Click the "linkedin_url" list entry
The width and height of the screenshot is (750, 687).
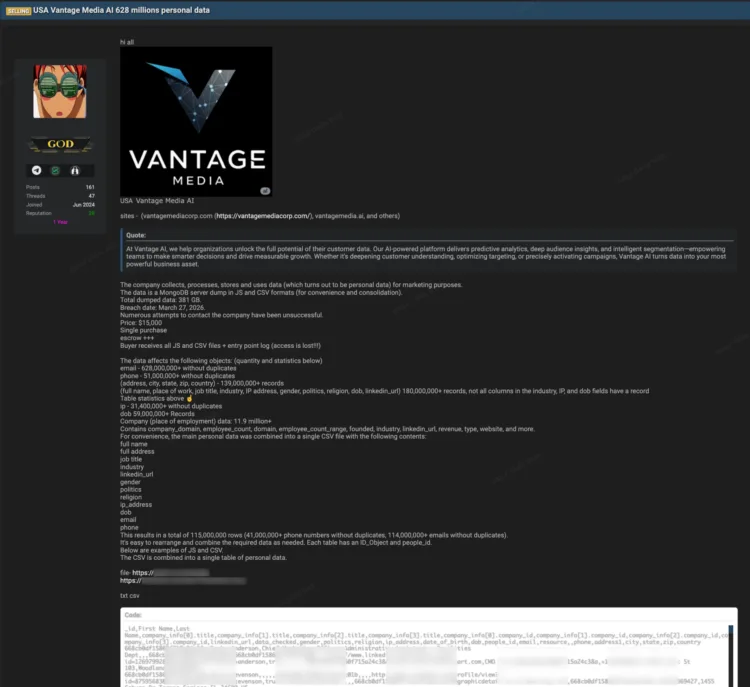point(136,474)
